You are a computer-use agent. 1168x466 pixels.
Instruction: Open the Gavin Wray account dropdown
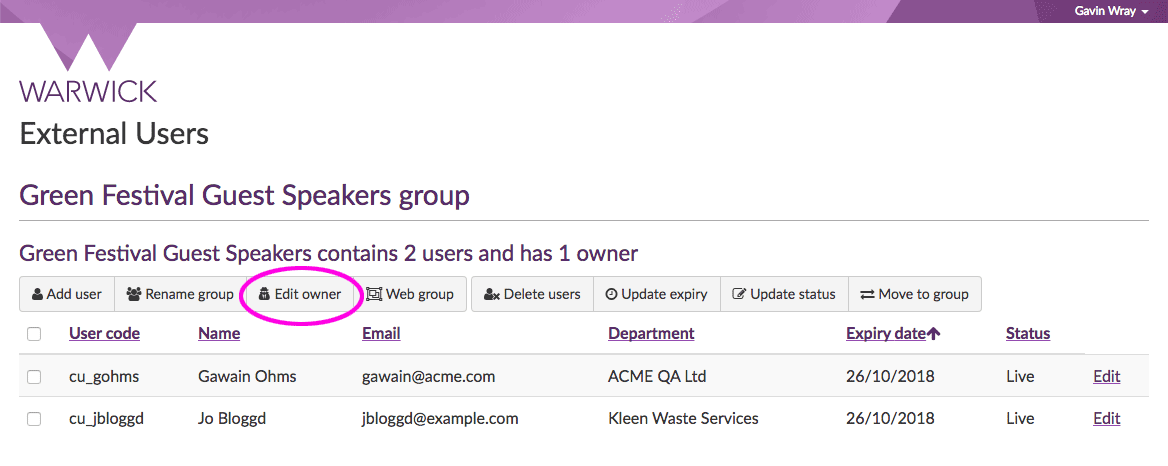point(1110,11)
